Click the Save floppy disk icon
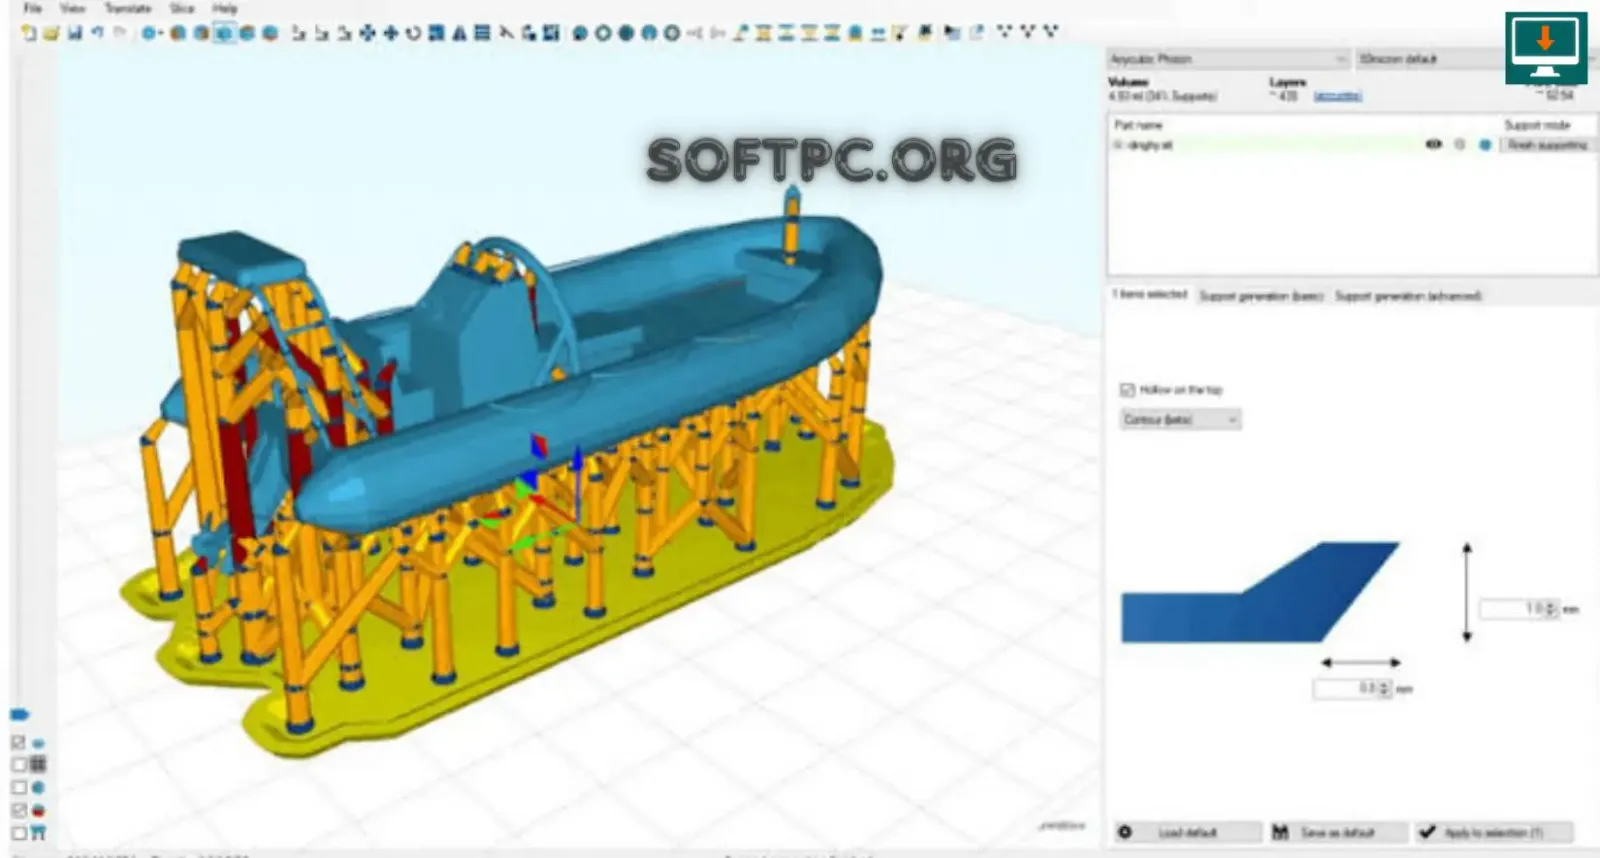Screen dimensions: 1600x858 (x=74, y=33)
